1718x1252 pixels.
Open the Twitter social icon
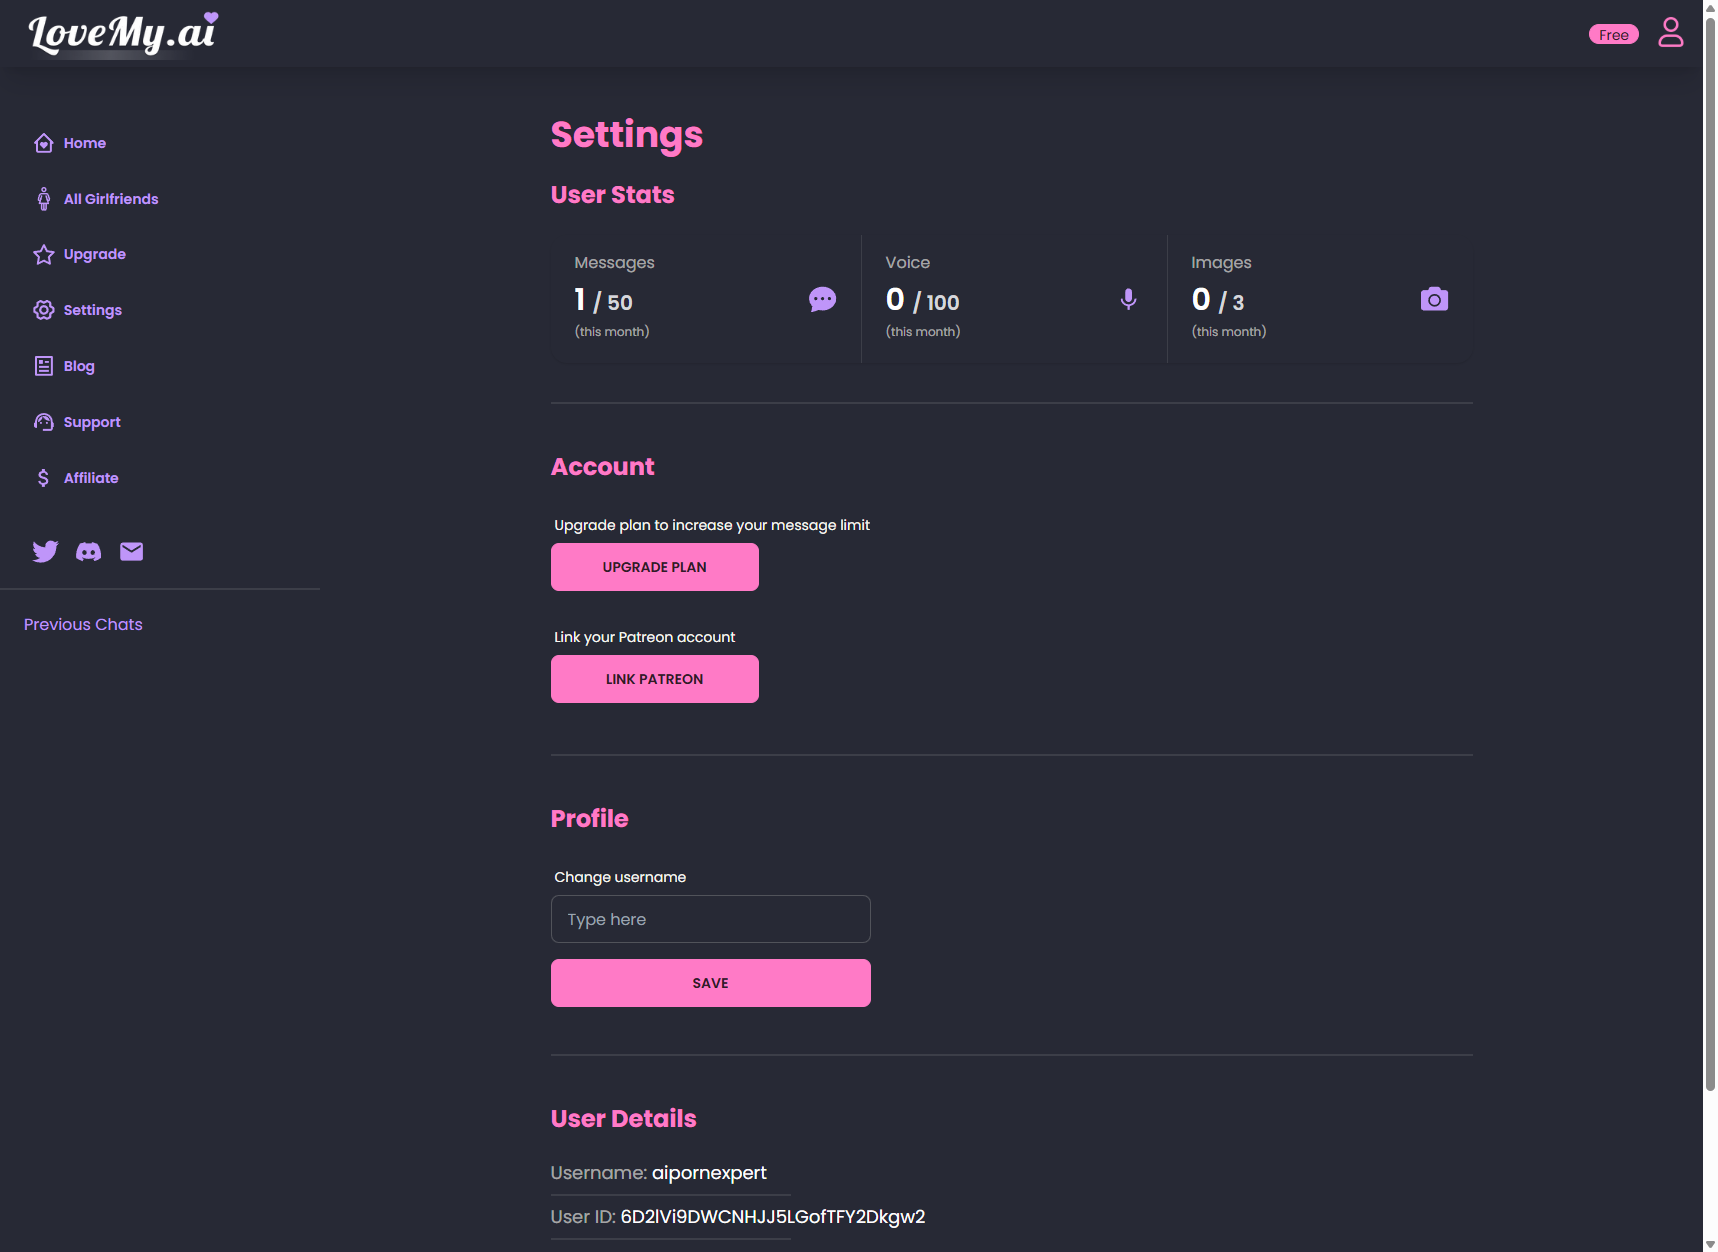[46, 551]
